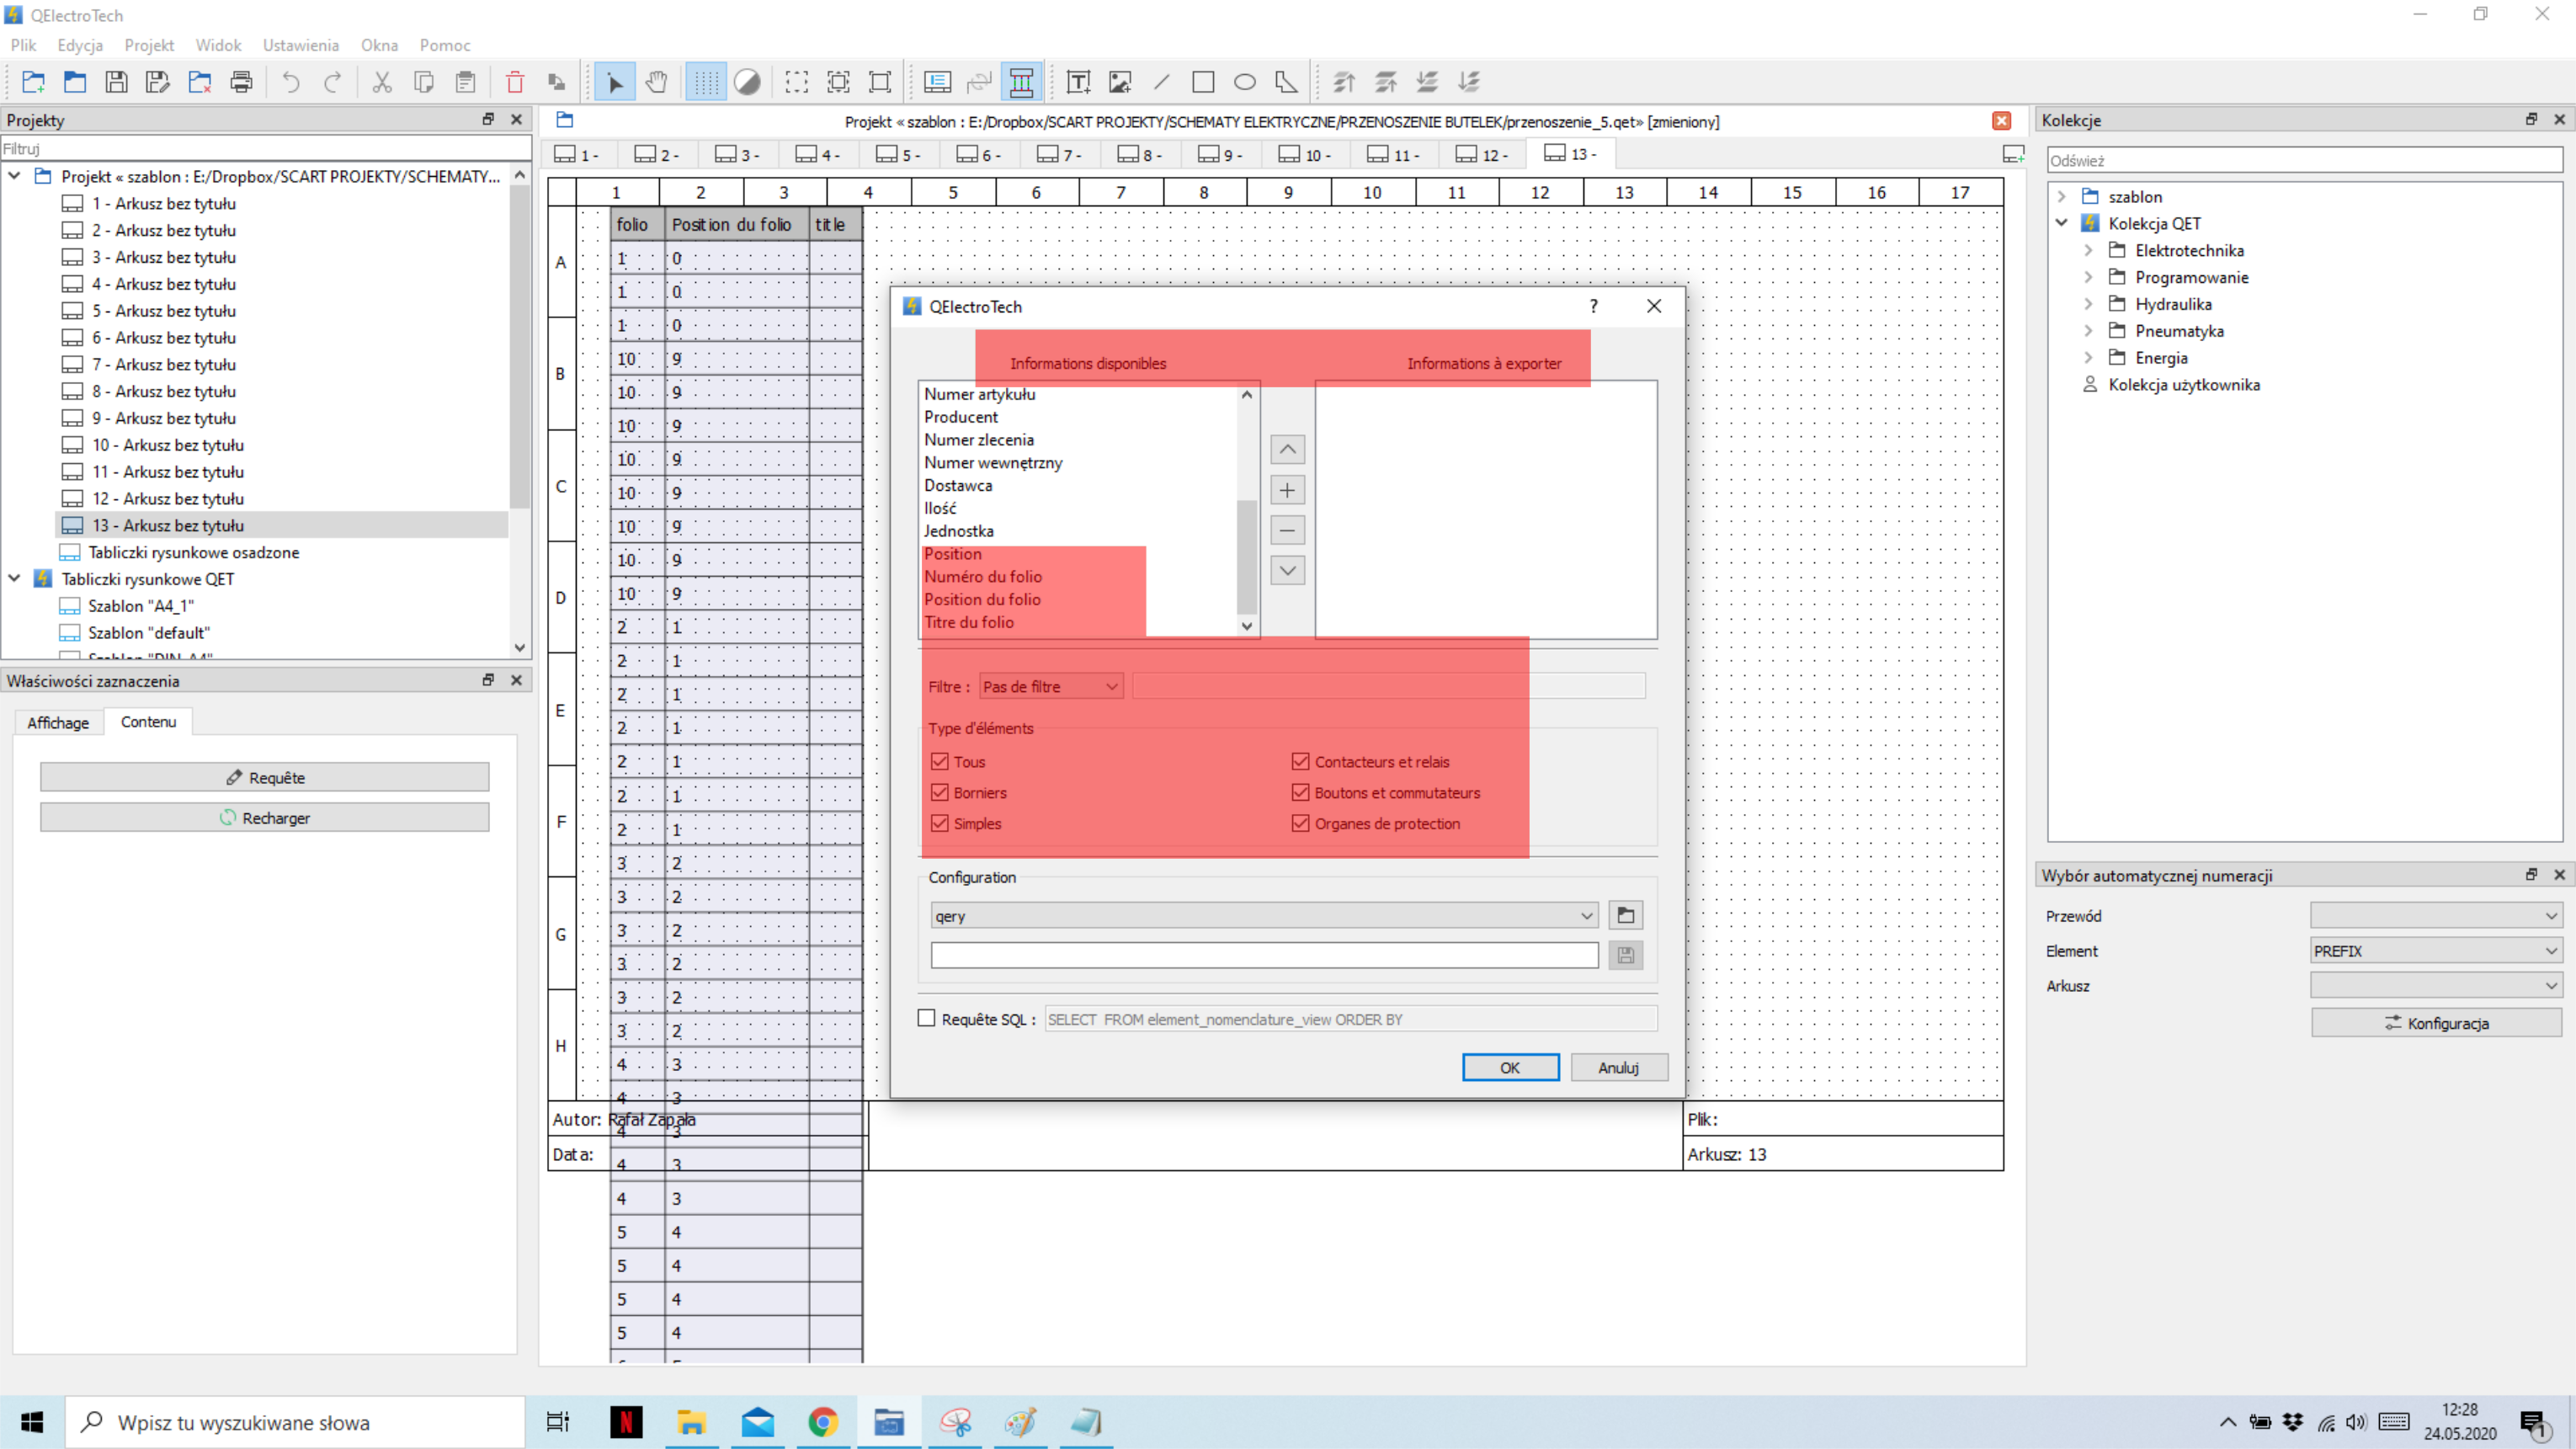Screen dimensions: 2576x1449
Task: Click the save configuration disk icon
Action: [1625, 955]
